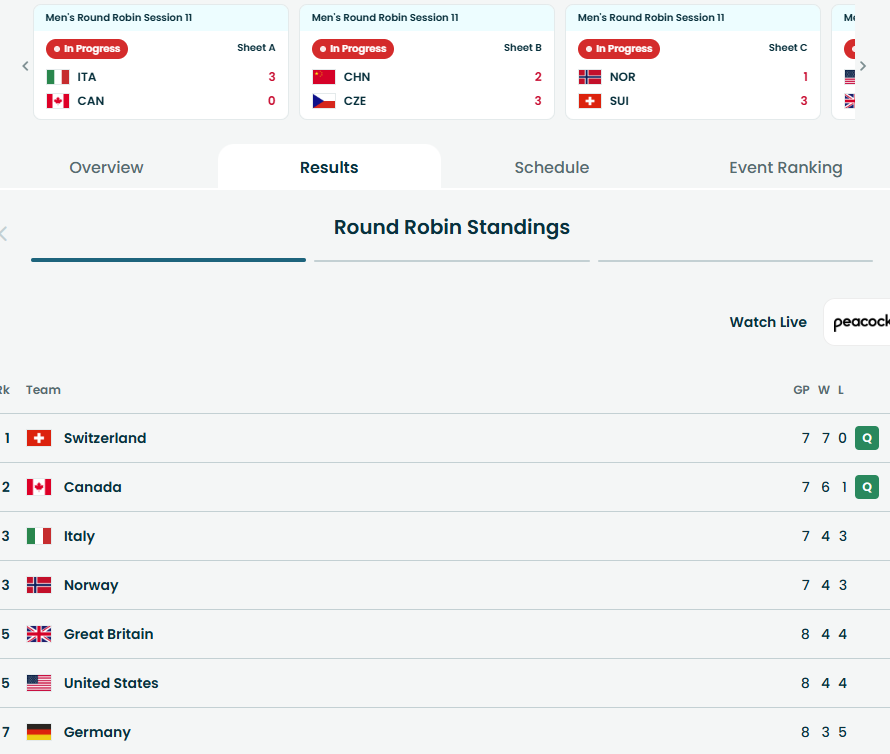Click the Round Robin Standings heading
This screenshot has width=890, height=754.
[x=452, y=227]
